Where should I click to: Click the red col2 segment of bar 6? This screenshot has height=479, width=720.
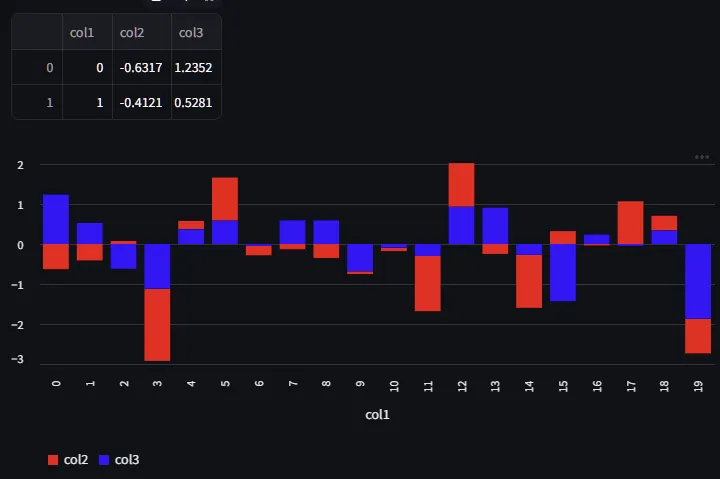(259, 251)
